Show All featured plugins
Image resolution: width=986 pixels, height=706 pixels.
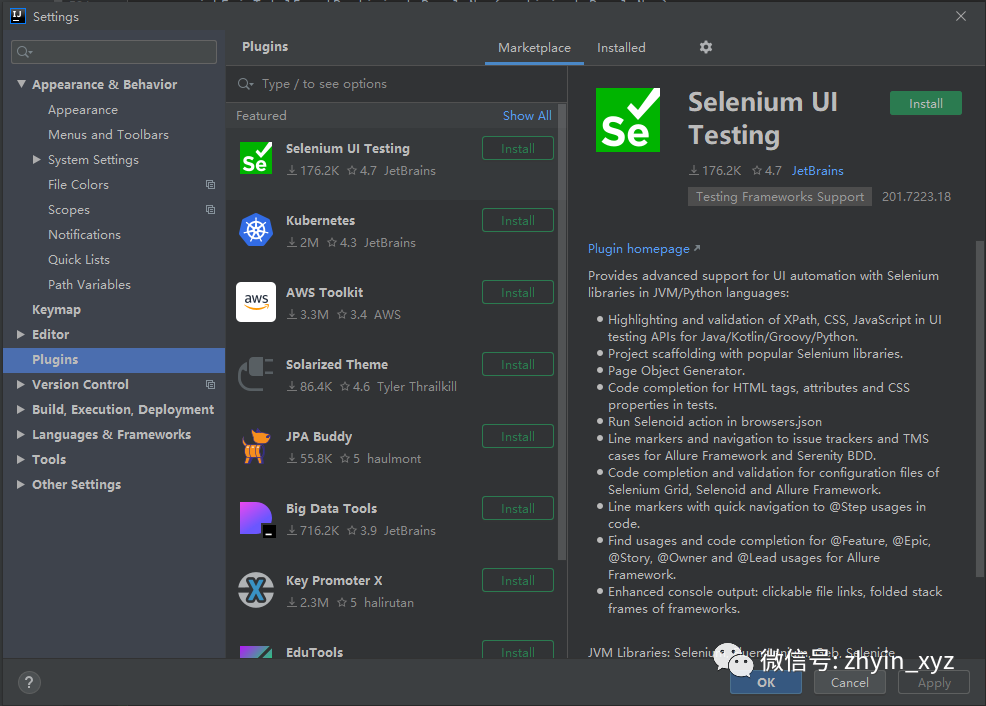[x=527, y=116]
